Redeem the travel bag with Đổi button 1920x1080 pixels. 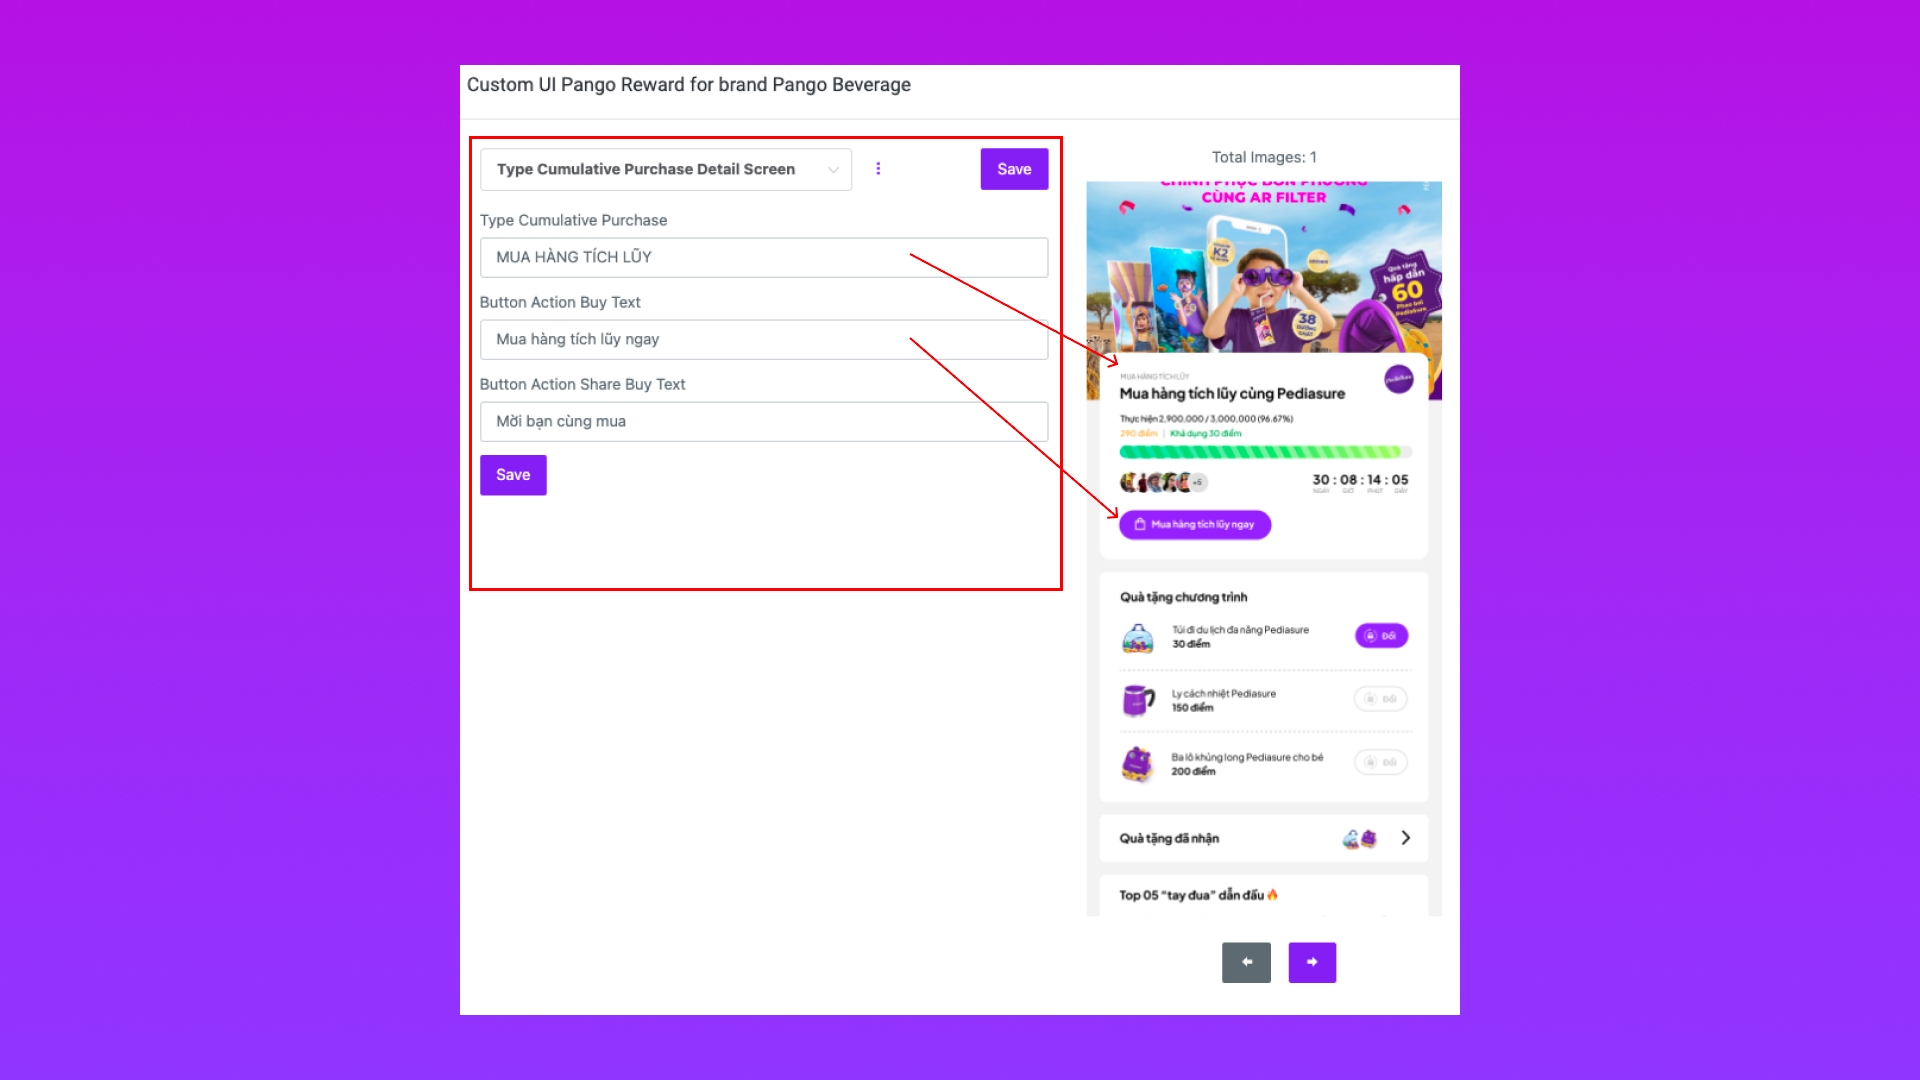(1381, 636)
